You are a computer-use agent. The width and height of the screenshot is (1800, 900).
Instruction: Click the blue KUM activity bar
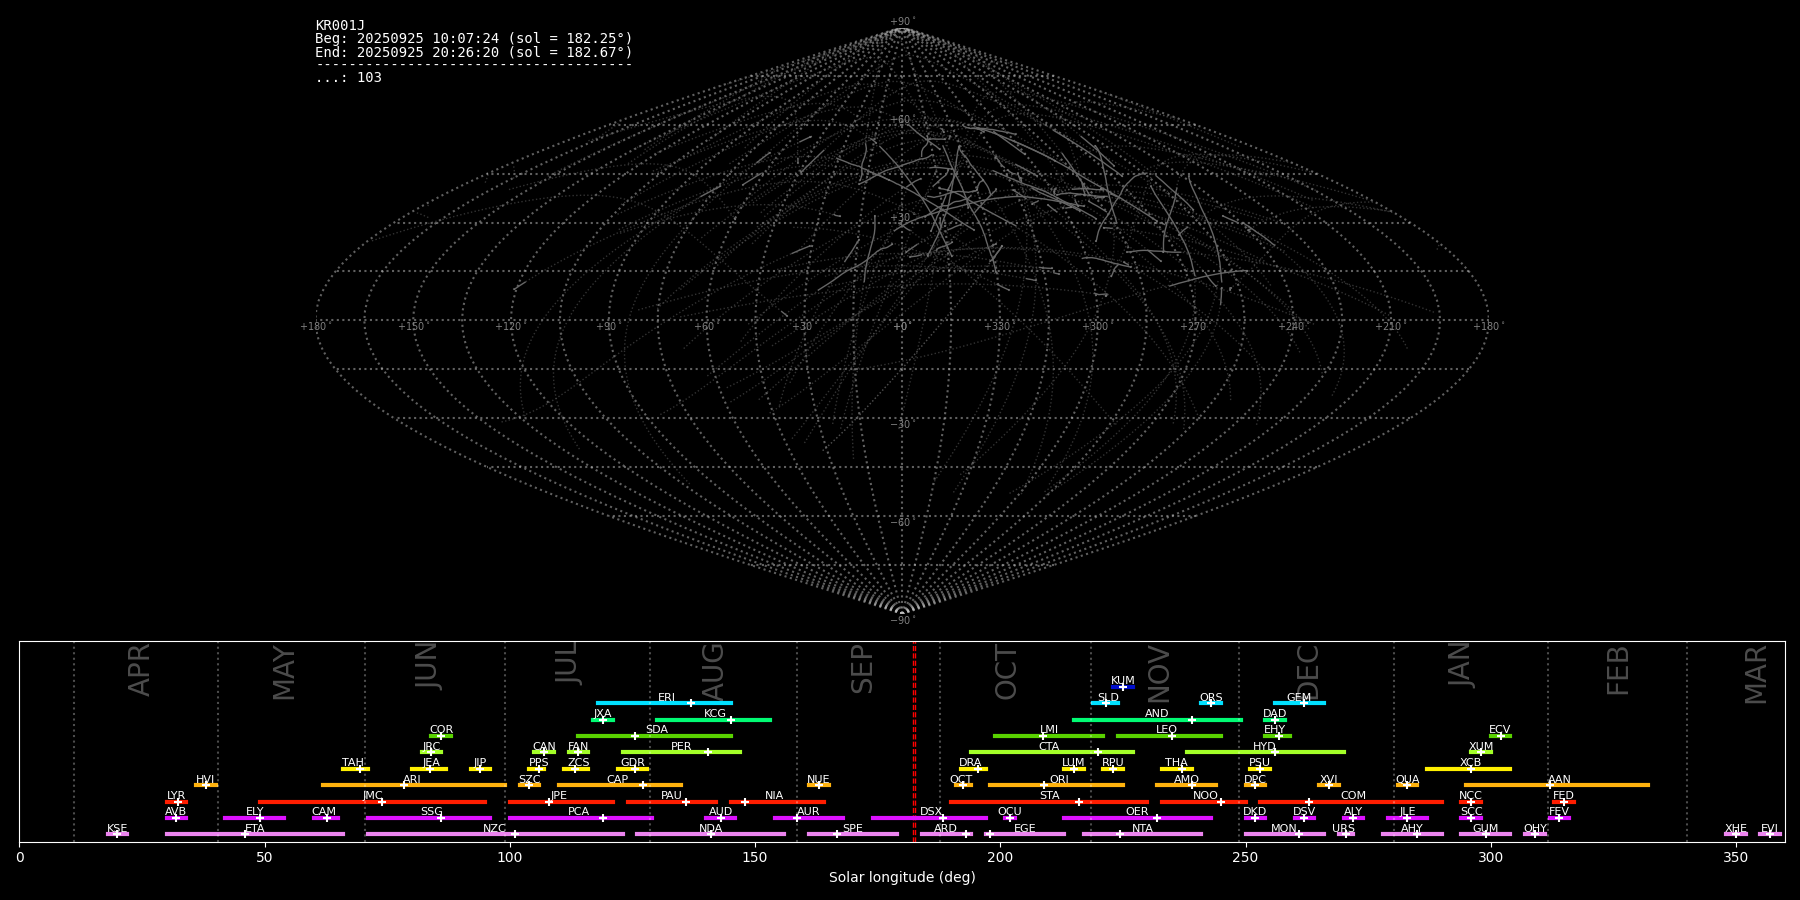(1123, 687)
